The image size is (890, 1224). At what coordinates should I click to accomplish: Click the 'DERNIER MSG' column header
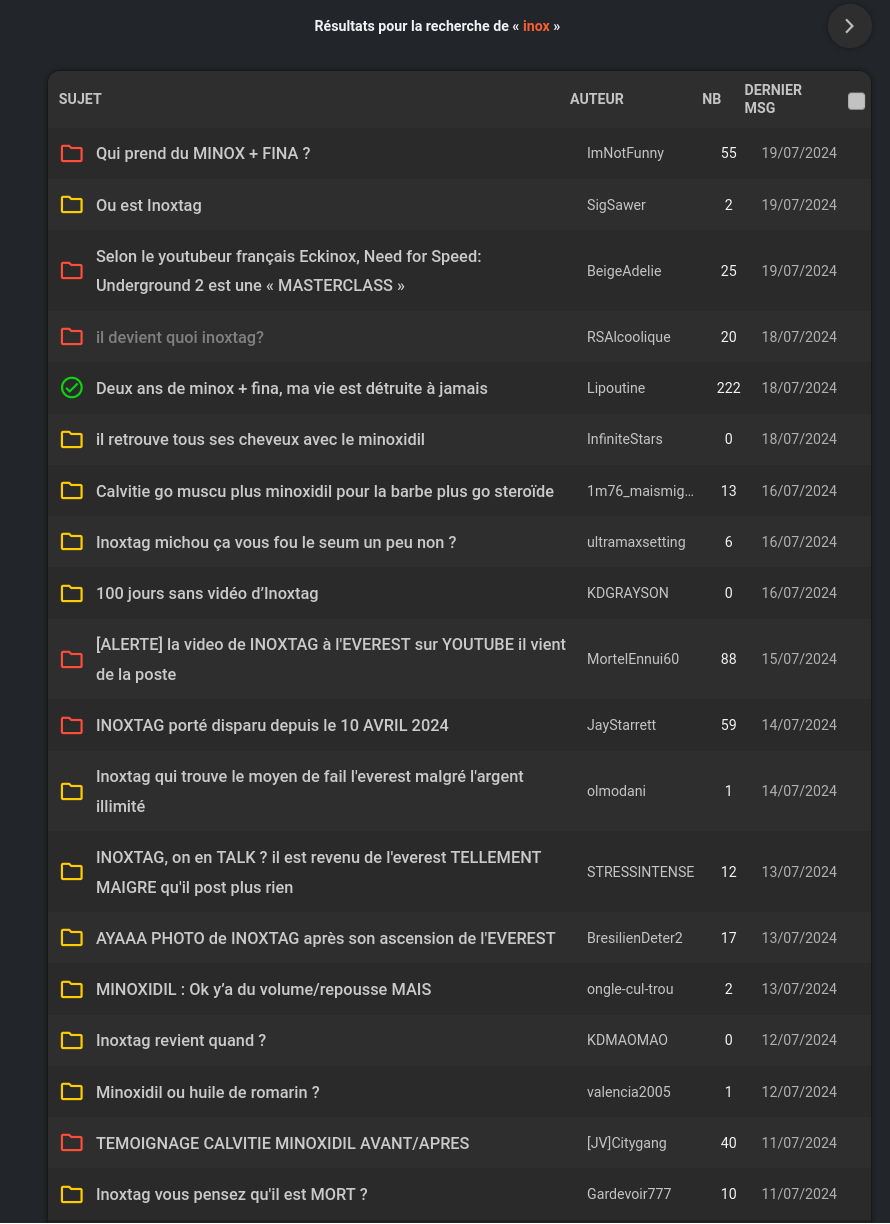click(773, 99)
